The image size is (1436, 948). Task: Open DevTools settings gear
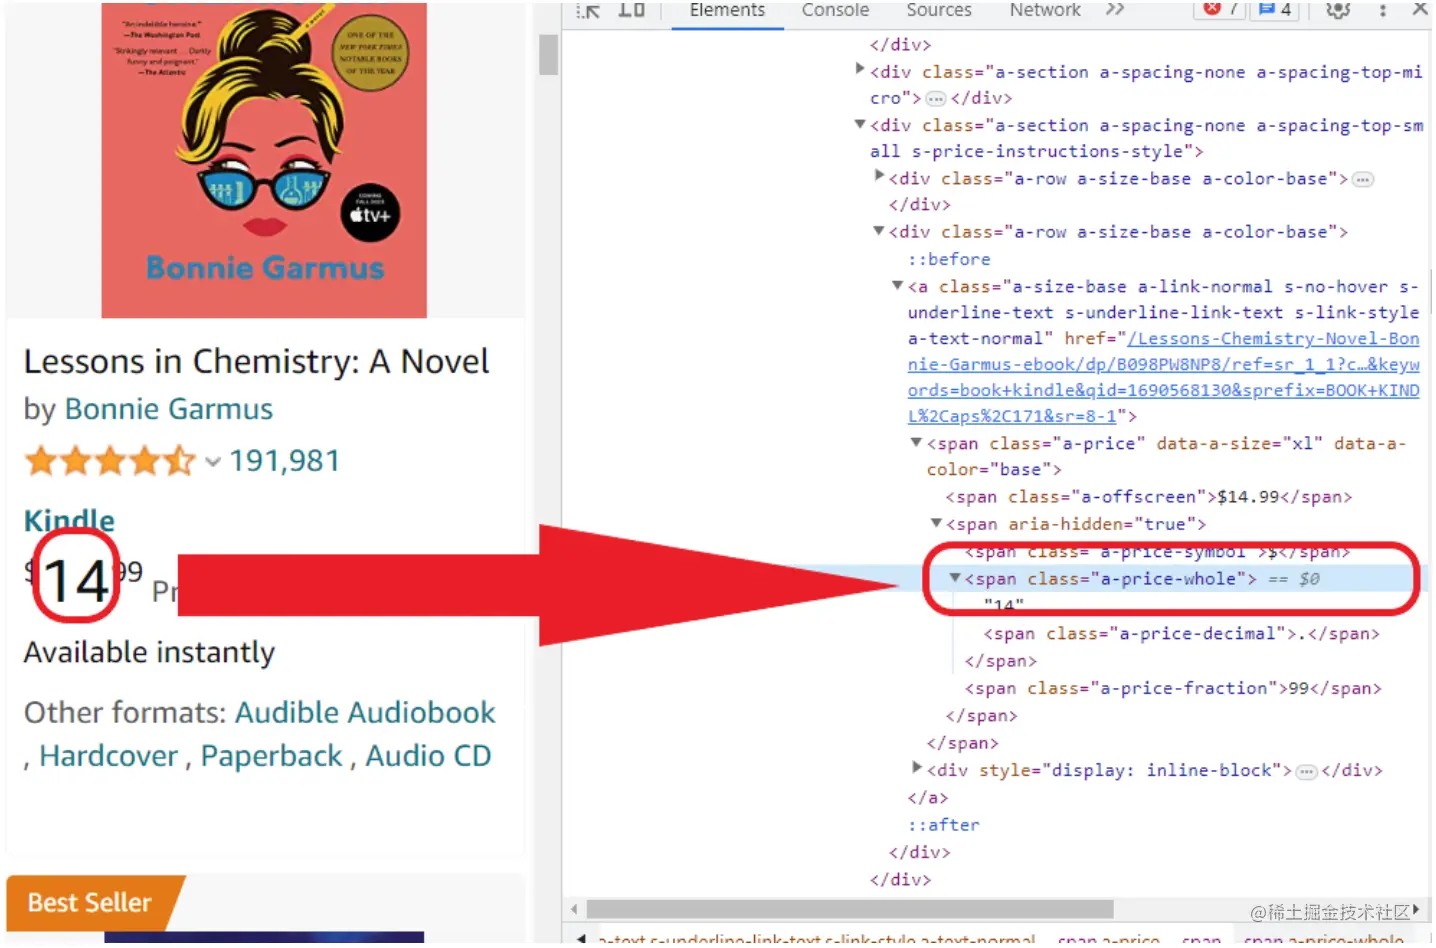[1338, 10]
